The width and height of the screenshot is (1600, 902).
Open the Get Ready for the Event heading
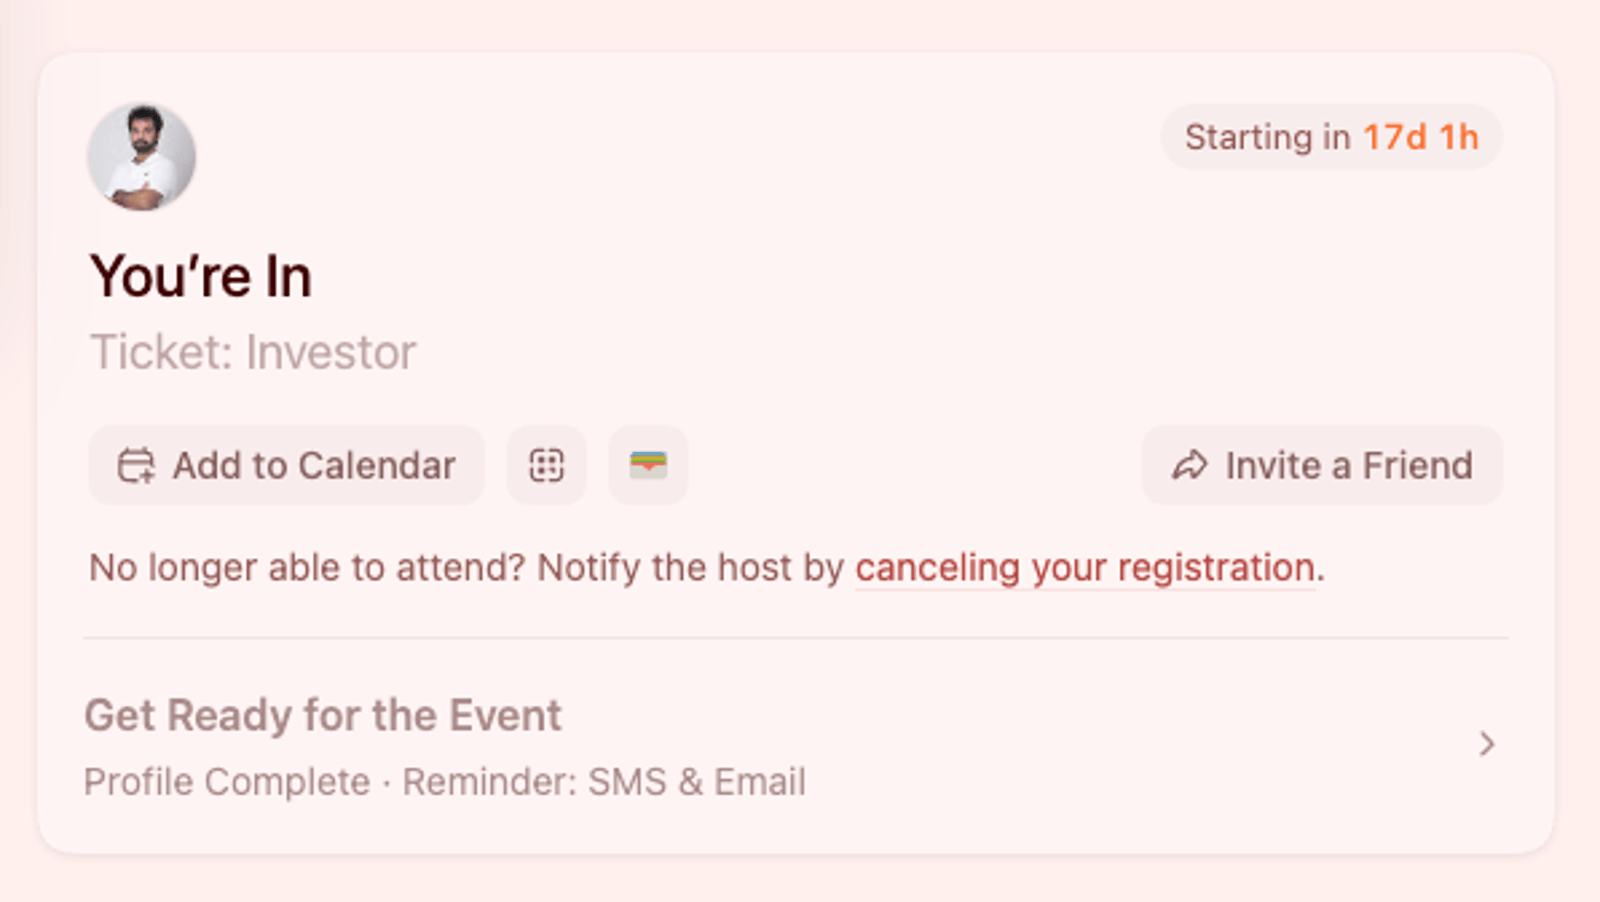(x=323, y=716)
